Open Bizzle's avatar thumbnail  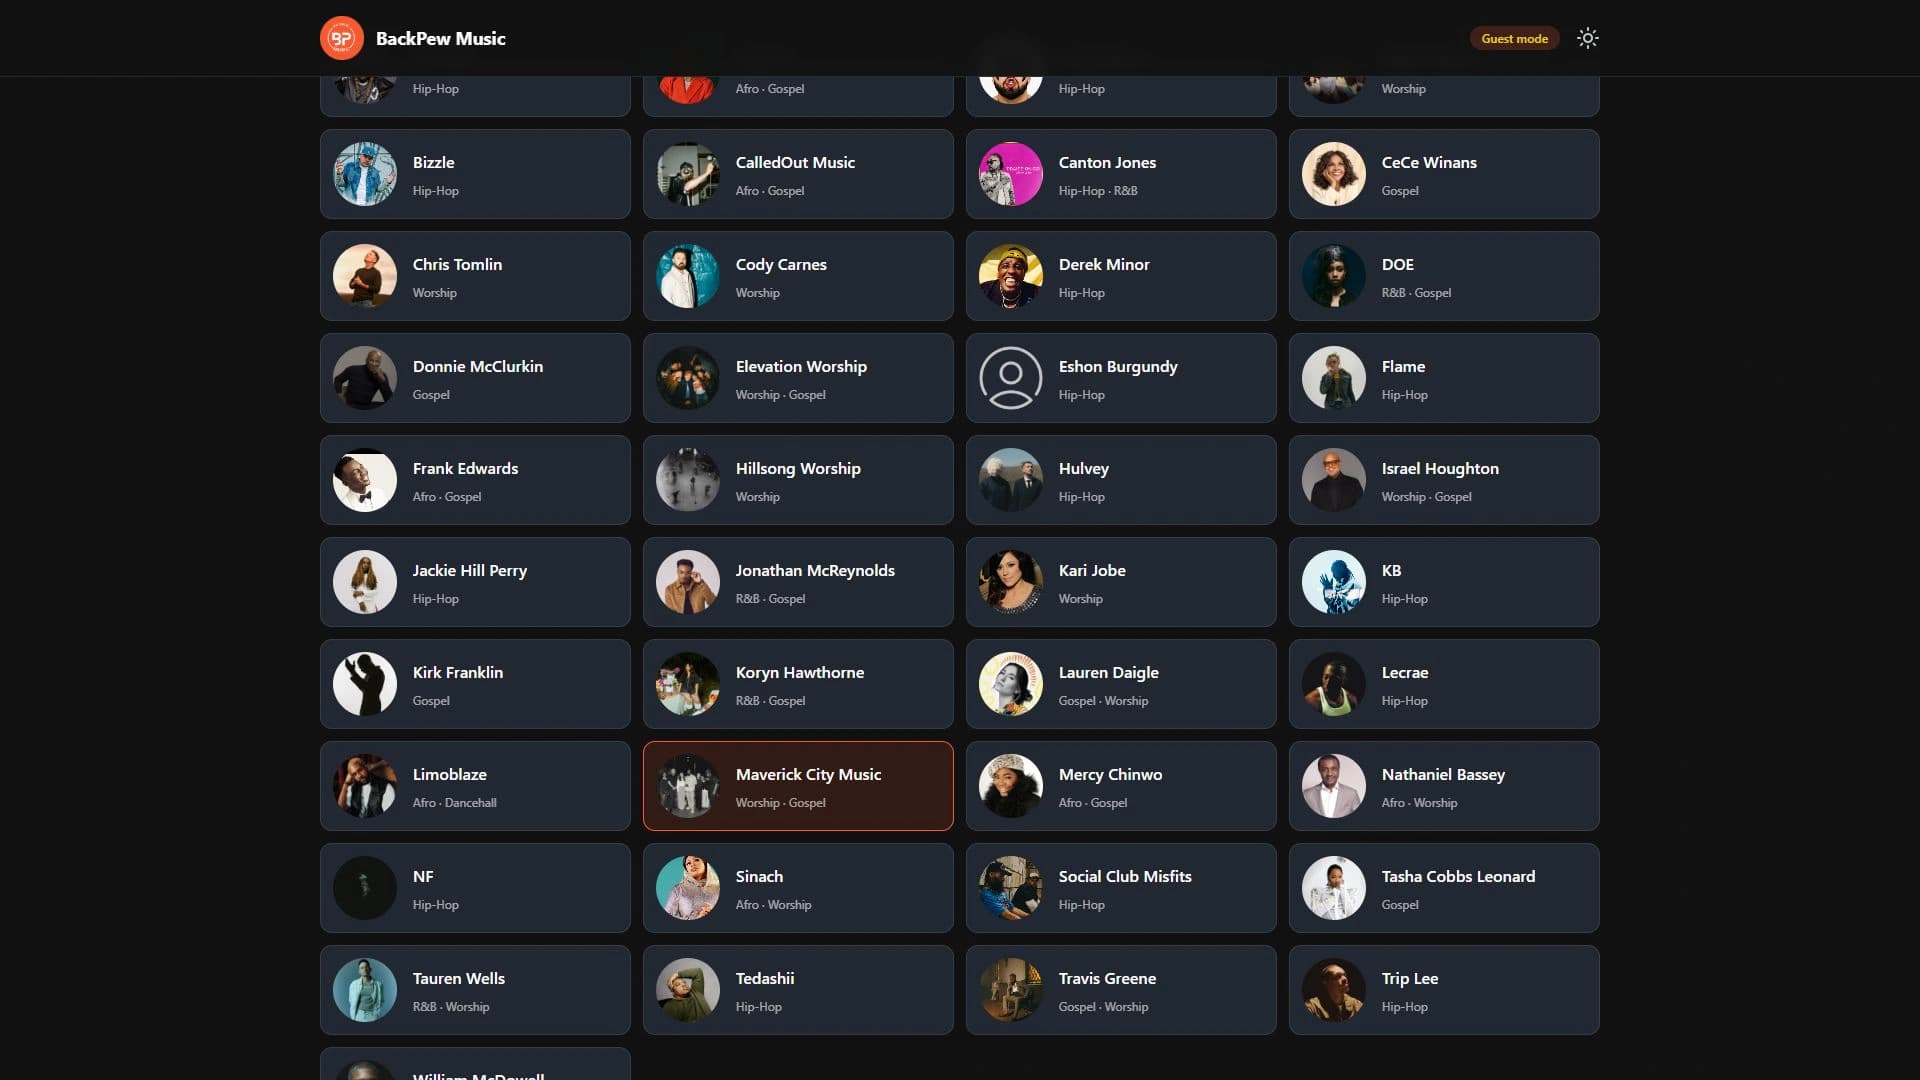tap(365, 174)
